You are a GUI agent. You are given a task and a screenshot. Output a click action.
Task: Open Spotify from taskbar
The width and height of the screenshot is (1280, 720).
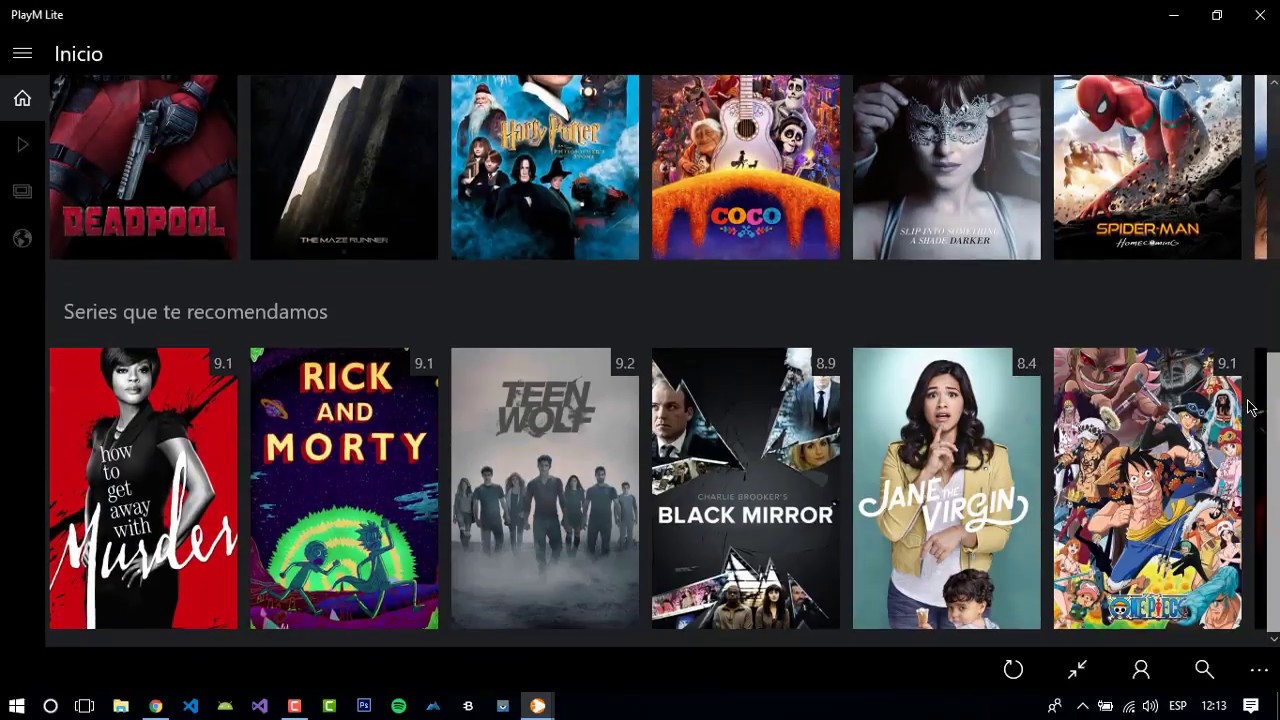click(x=399, y=706)
